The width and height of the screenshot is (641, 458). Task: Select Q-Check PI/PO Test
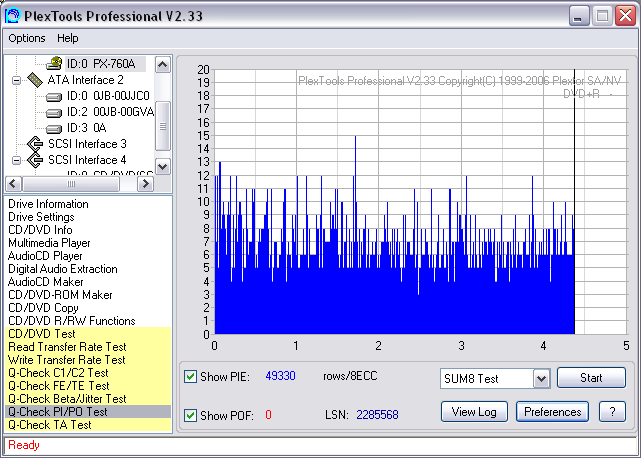pos(88,412)
